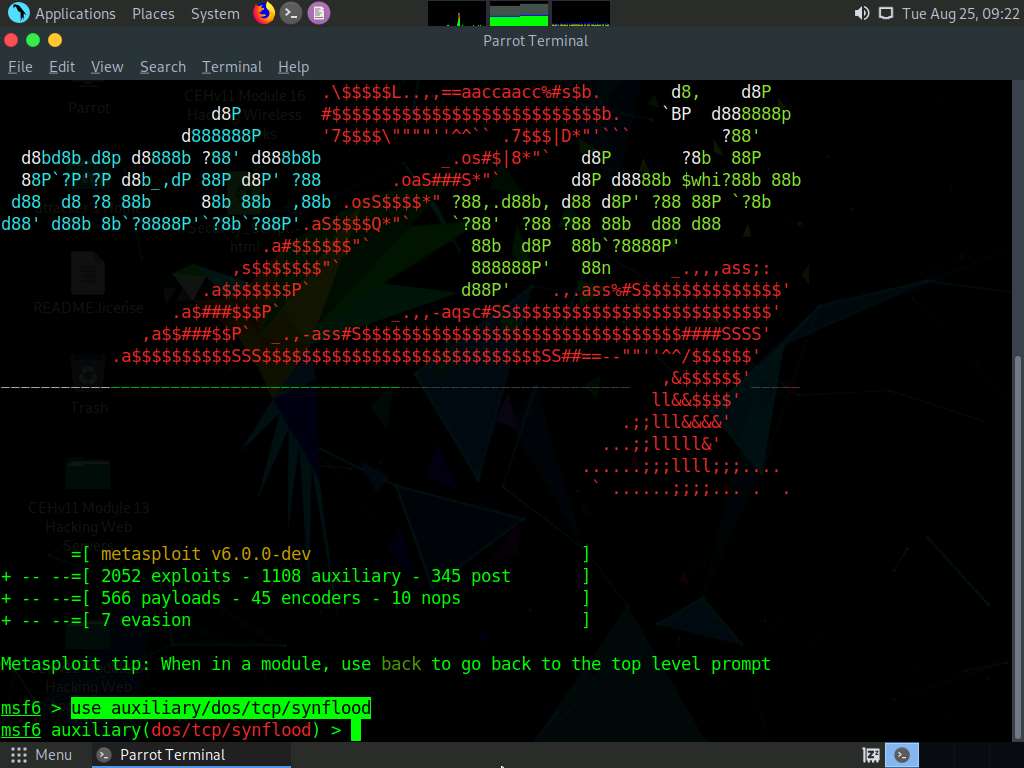Open the File menu
Image resolution: width=1024 pixels, height=768 pixels.
[x=20, y=67]
